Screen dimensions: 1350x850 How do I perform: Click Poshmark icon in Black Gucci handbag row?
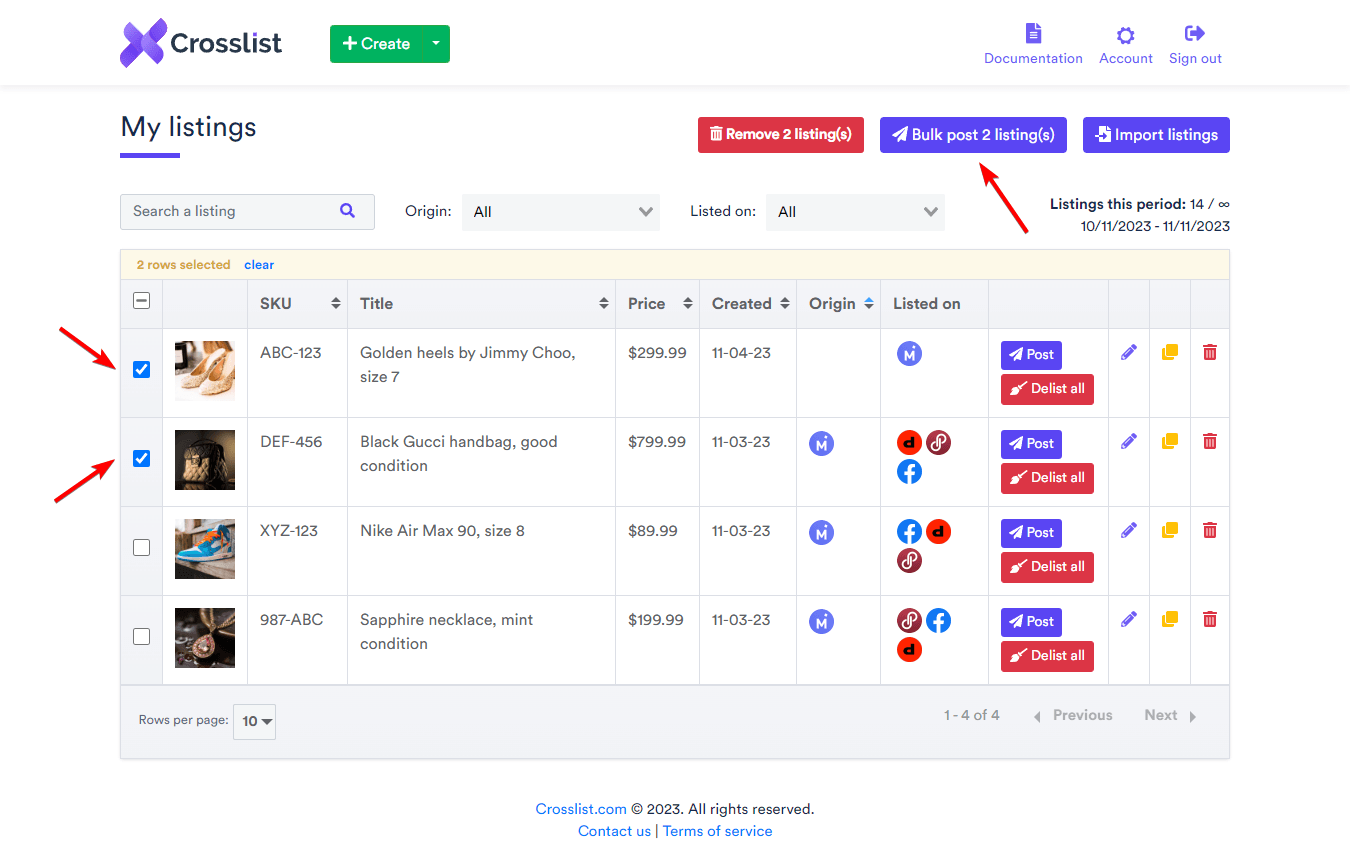[938, 443]
